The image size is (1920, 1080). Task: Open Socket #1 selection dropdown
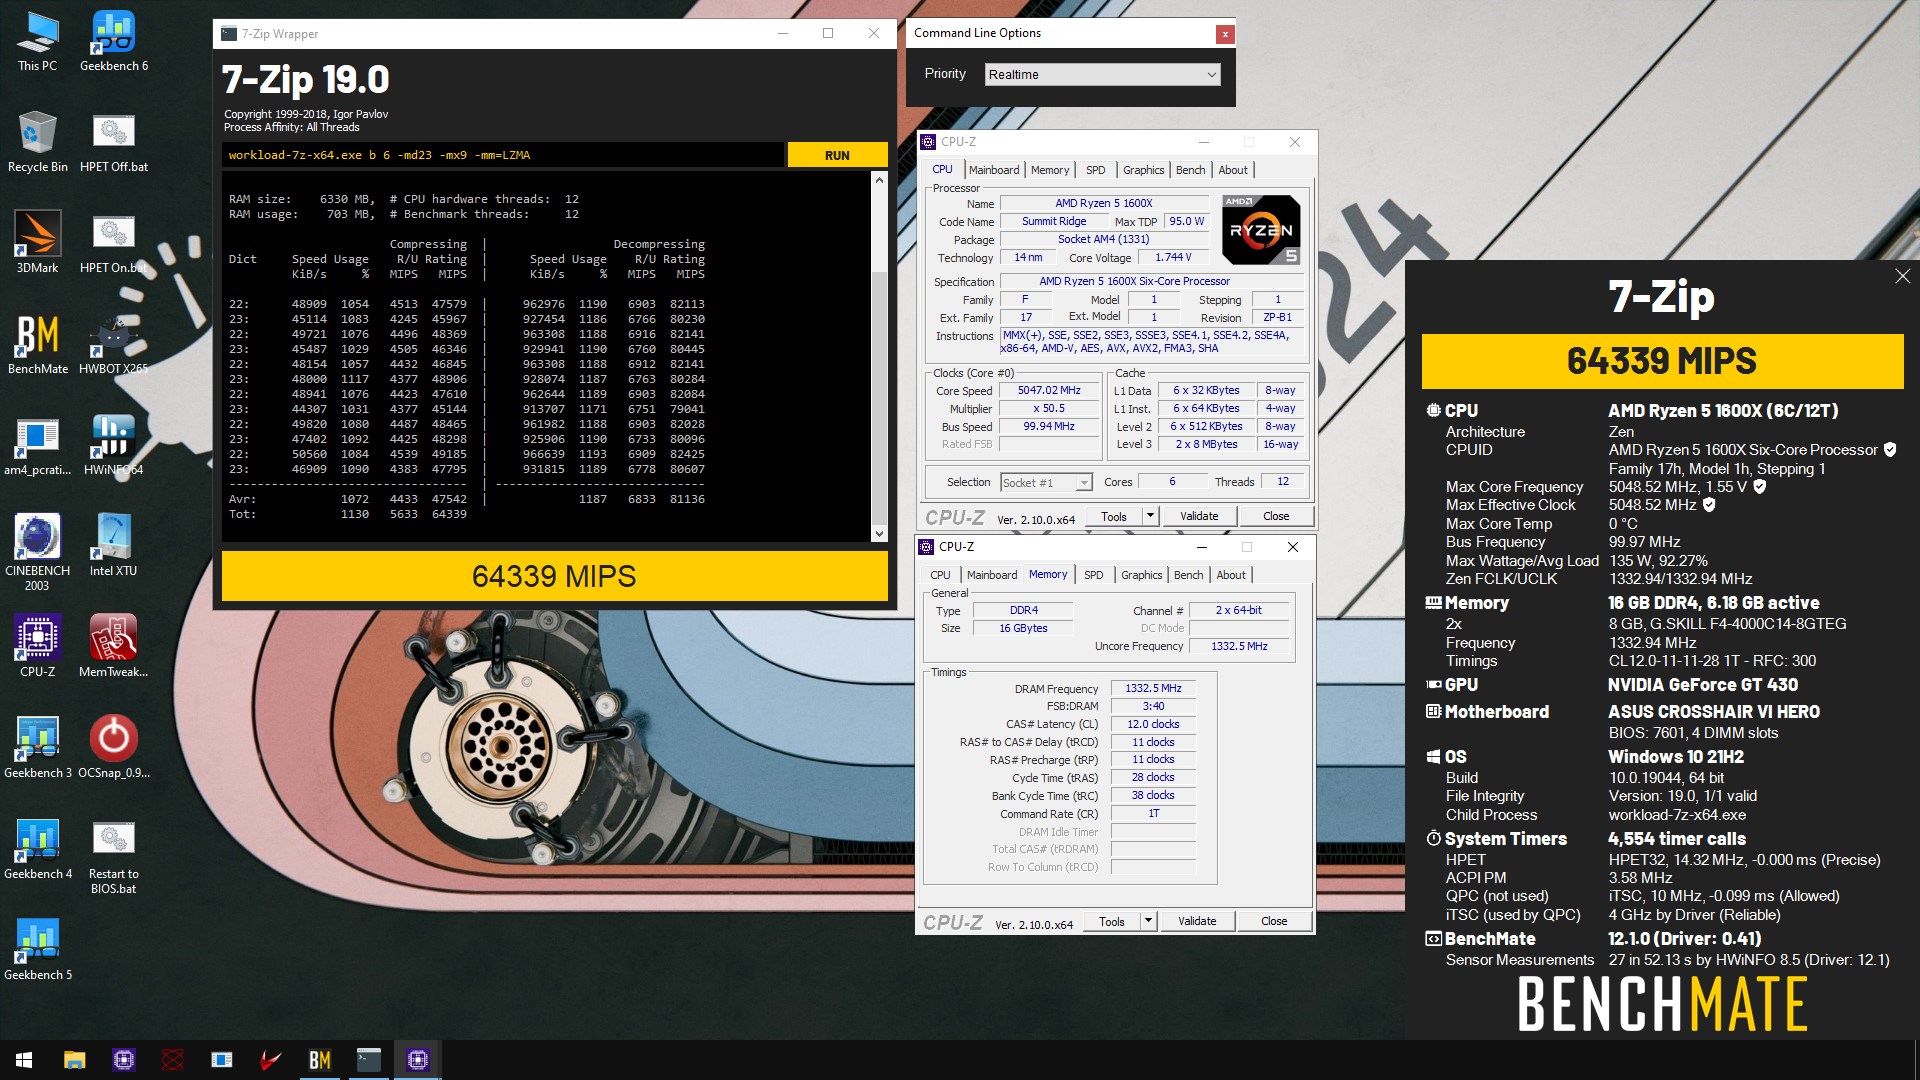[x=1046, y=483]
